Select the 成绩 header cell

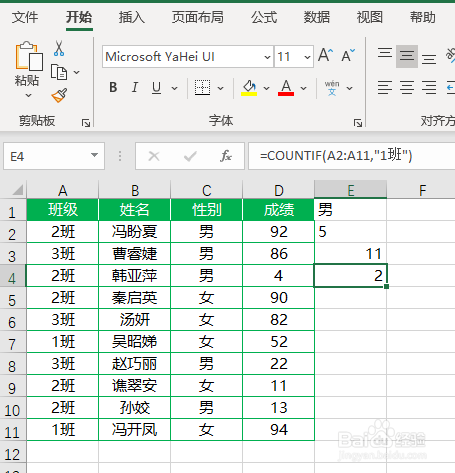(279, 210)
